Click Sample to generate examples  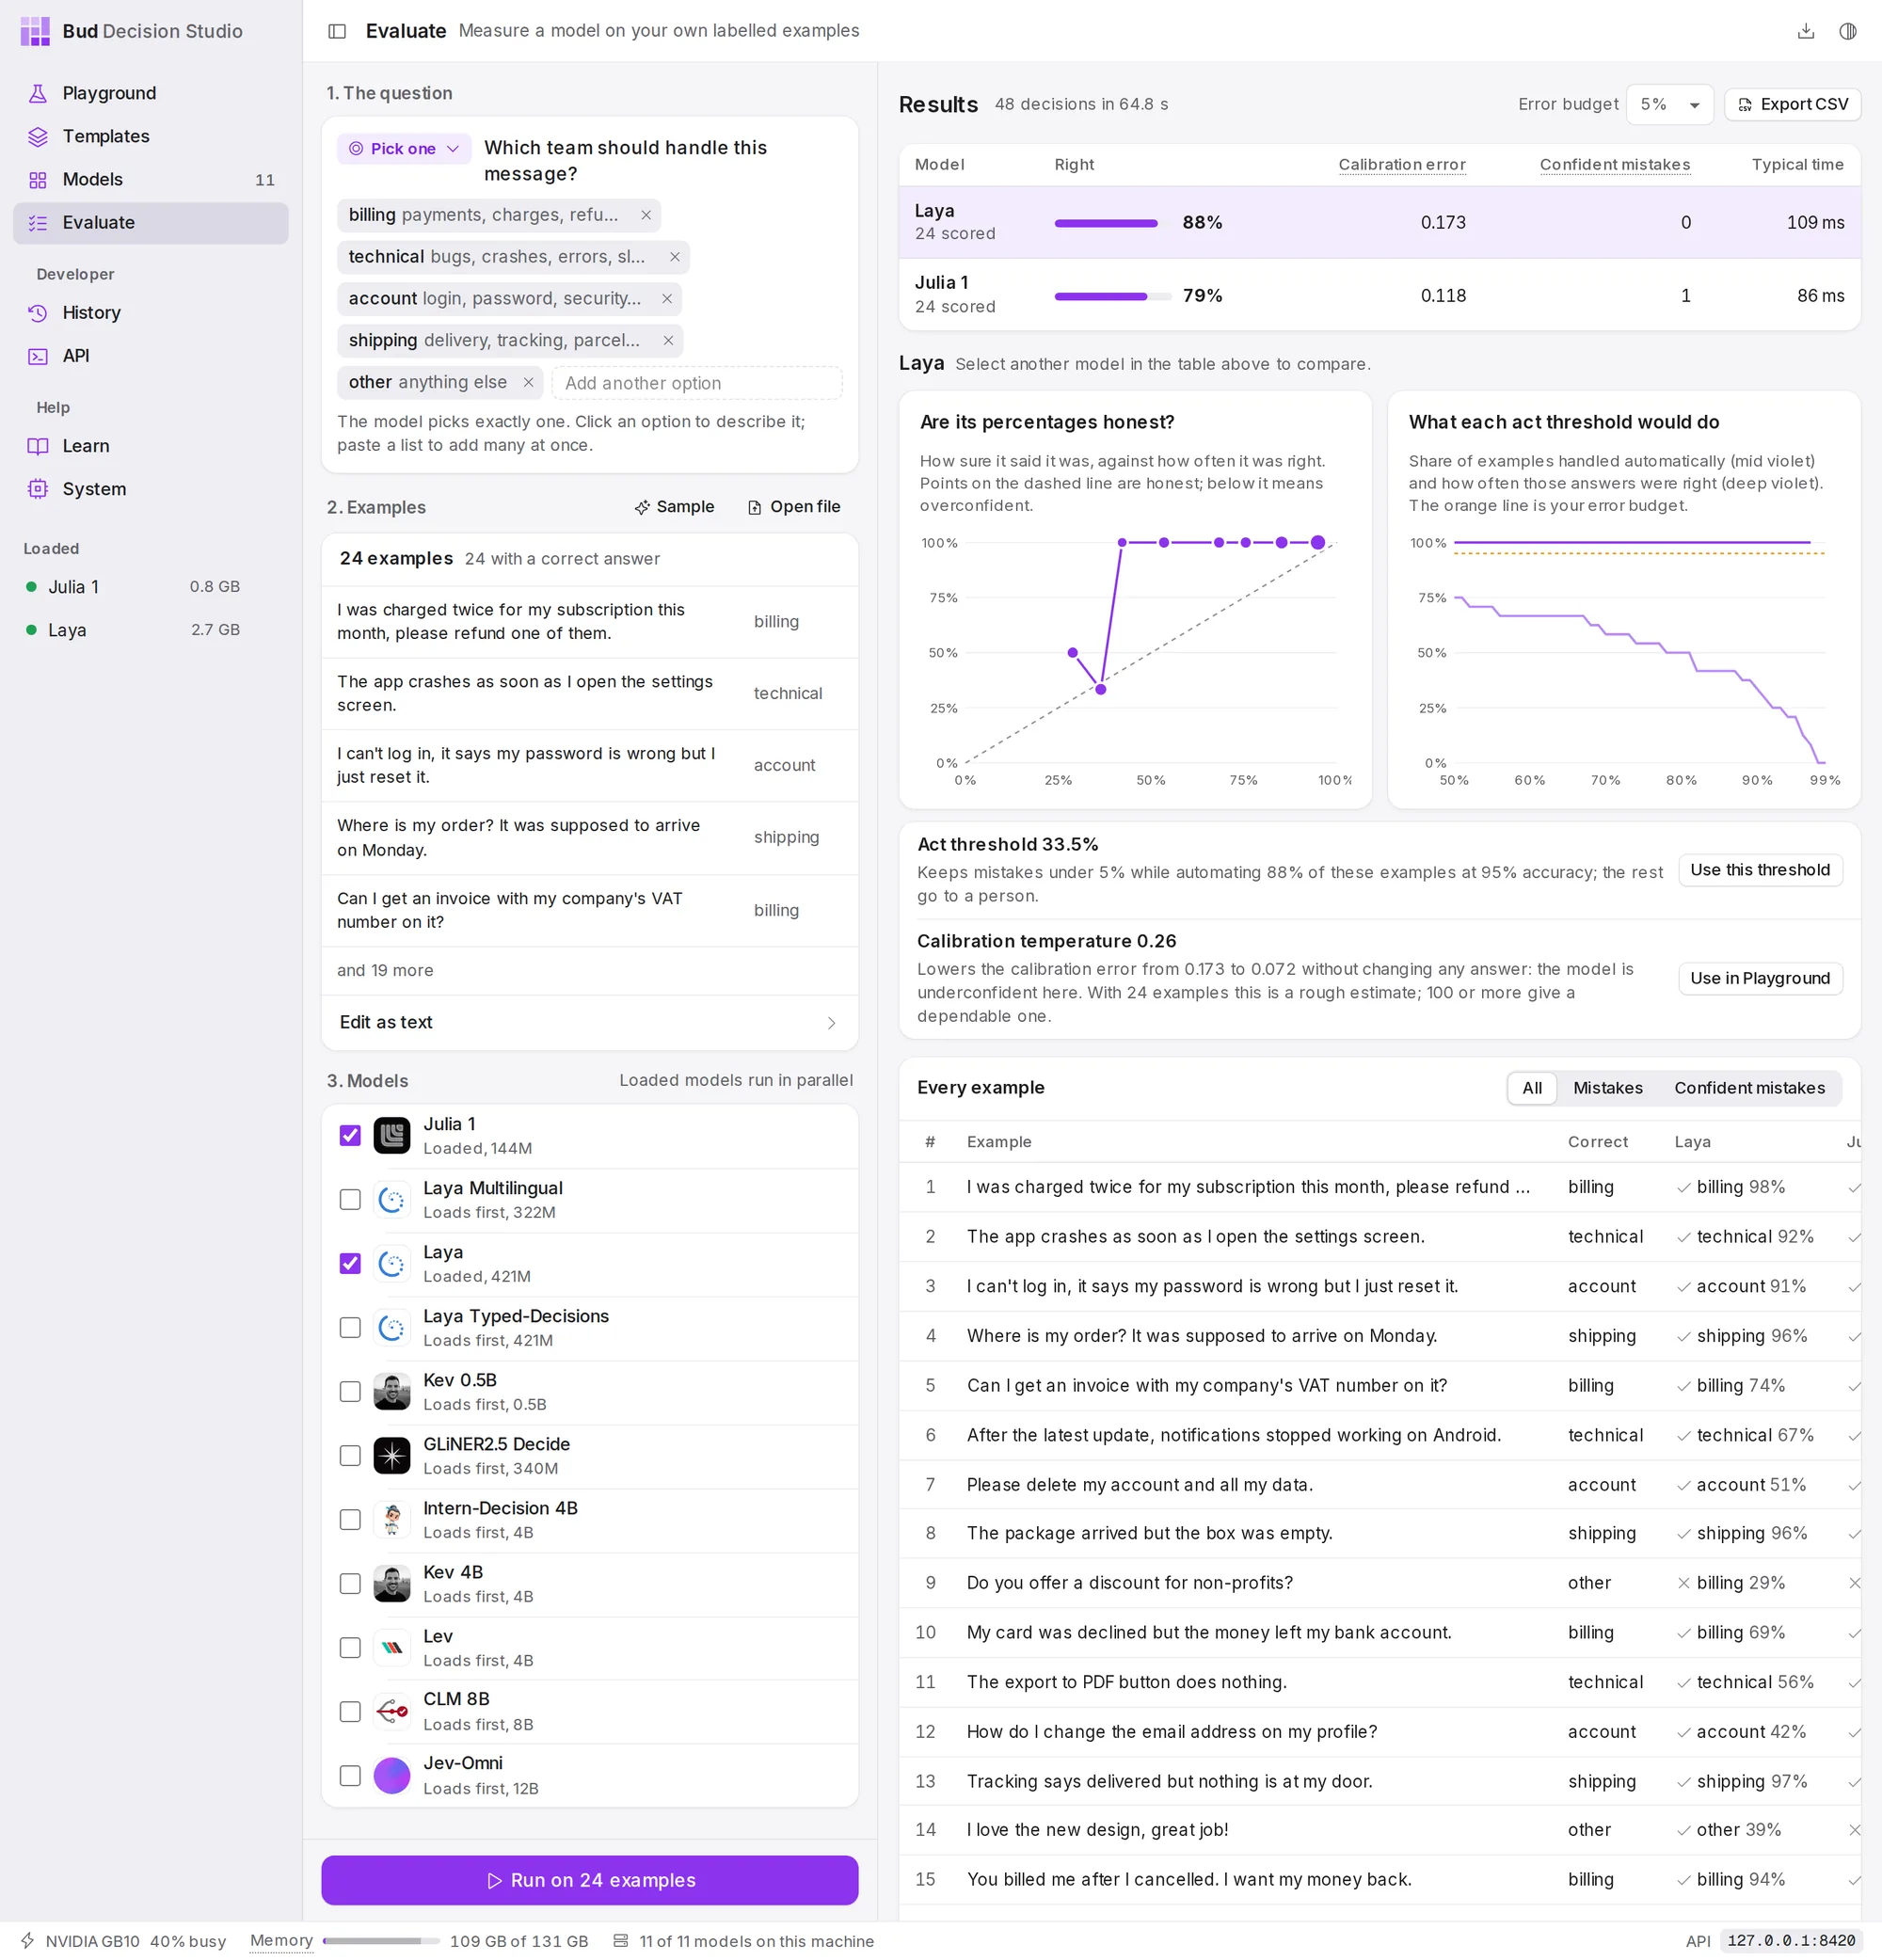tap(674, 507)
